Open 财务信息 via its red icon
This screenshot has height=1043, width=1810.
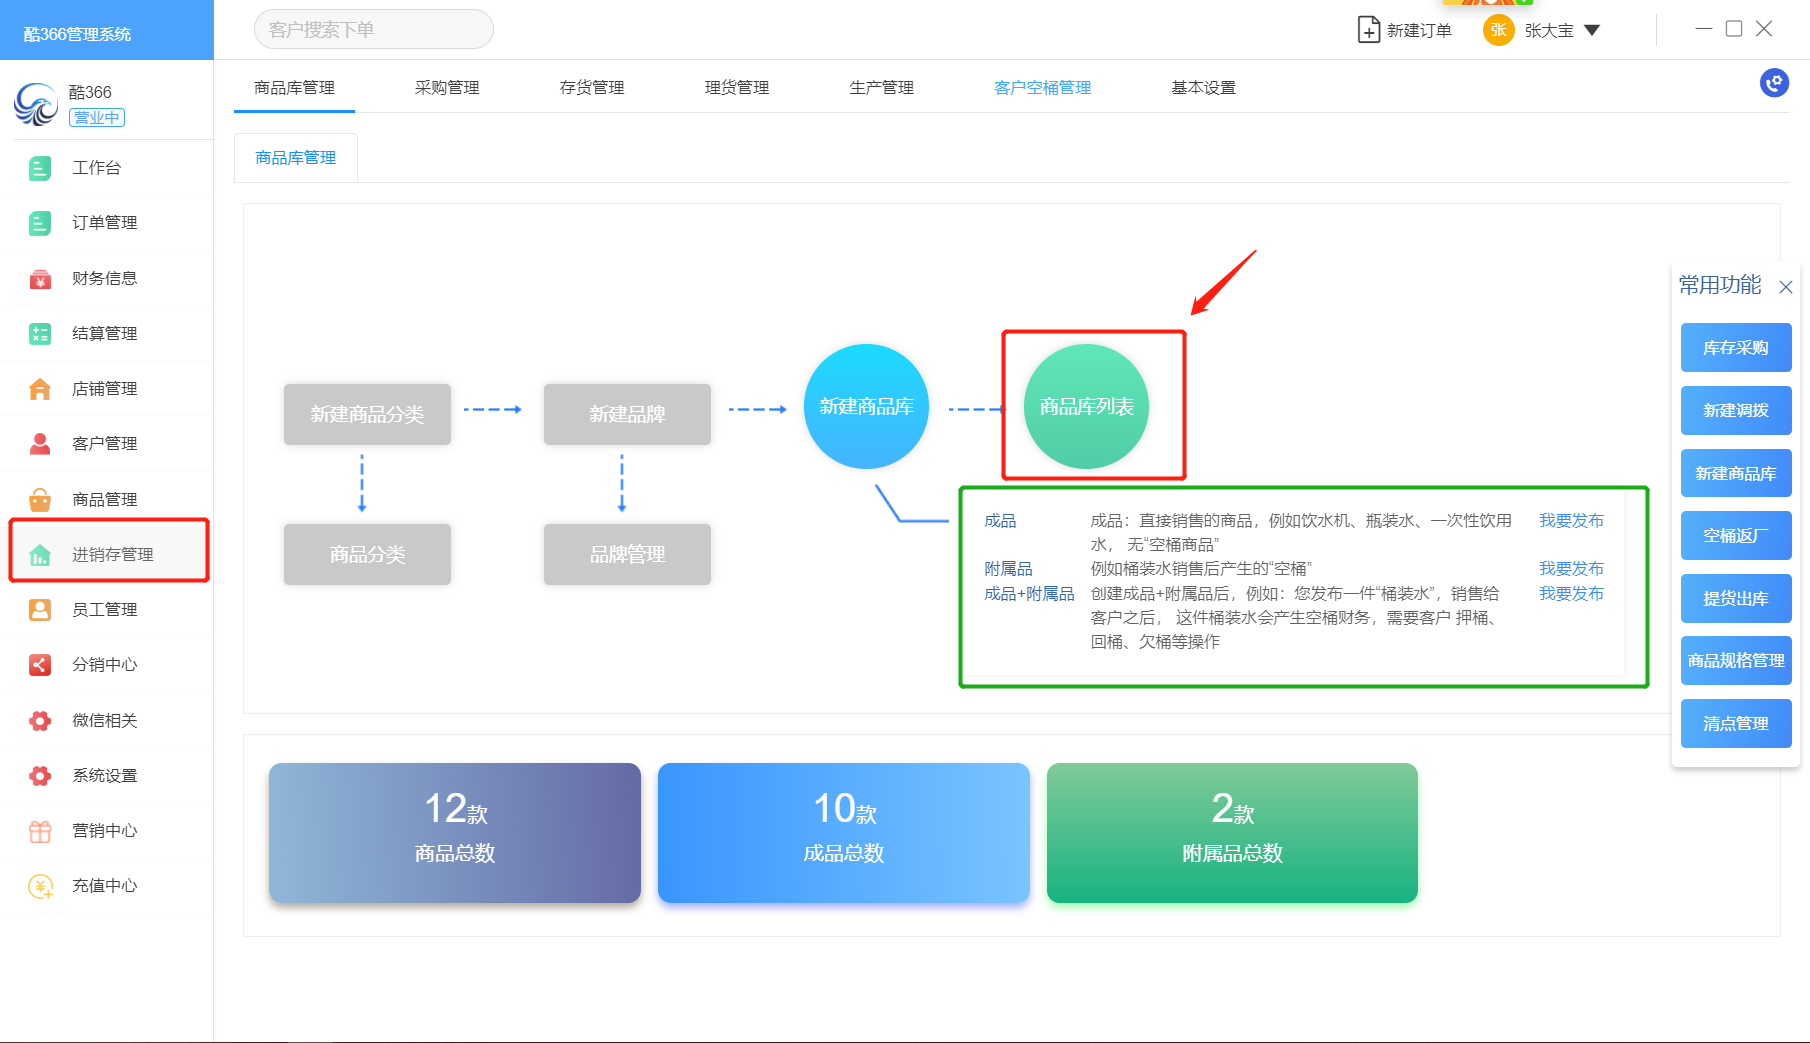[x=40, y=279]
